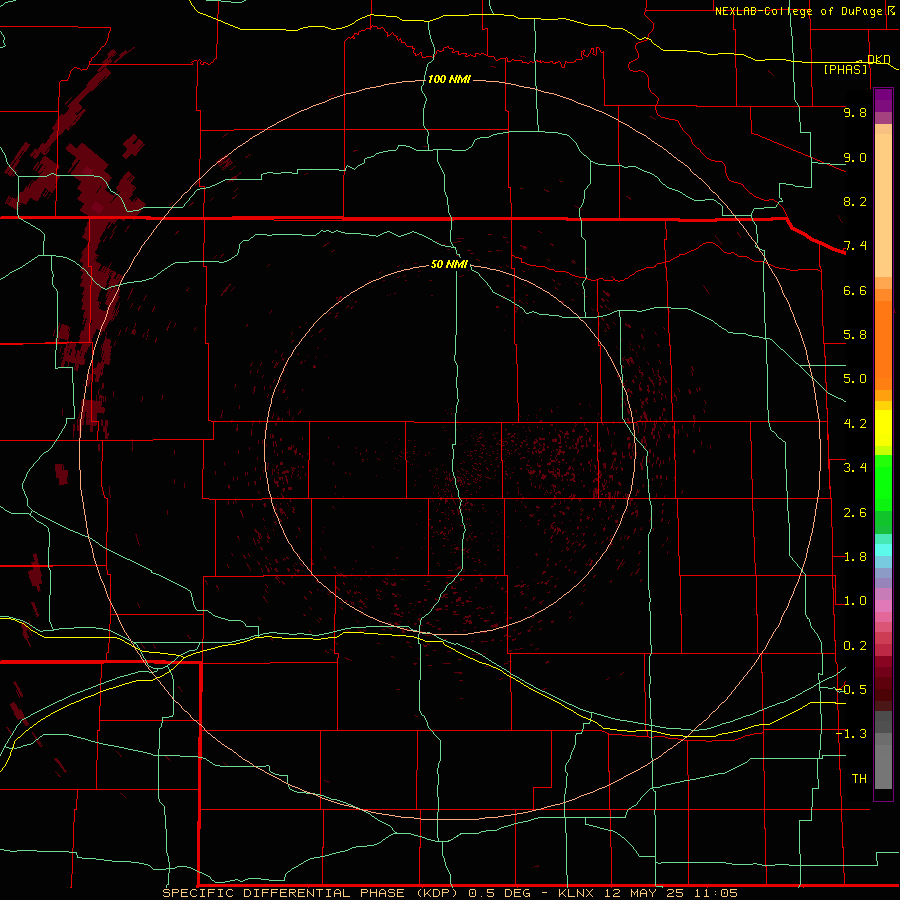The width and height of the screenshot is (900, 900).
Task: Click the 2.6 value on the color scale
Action: [x=855, y=513]
